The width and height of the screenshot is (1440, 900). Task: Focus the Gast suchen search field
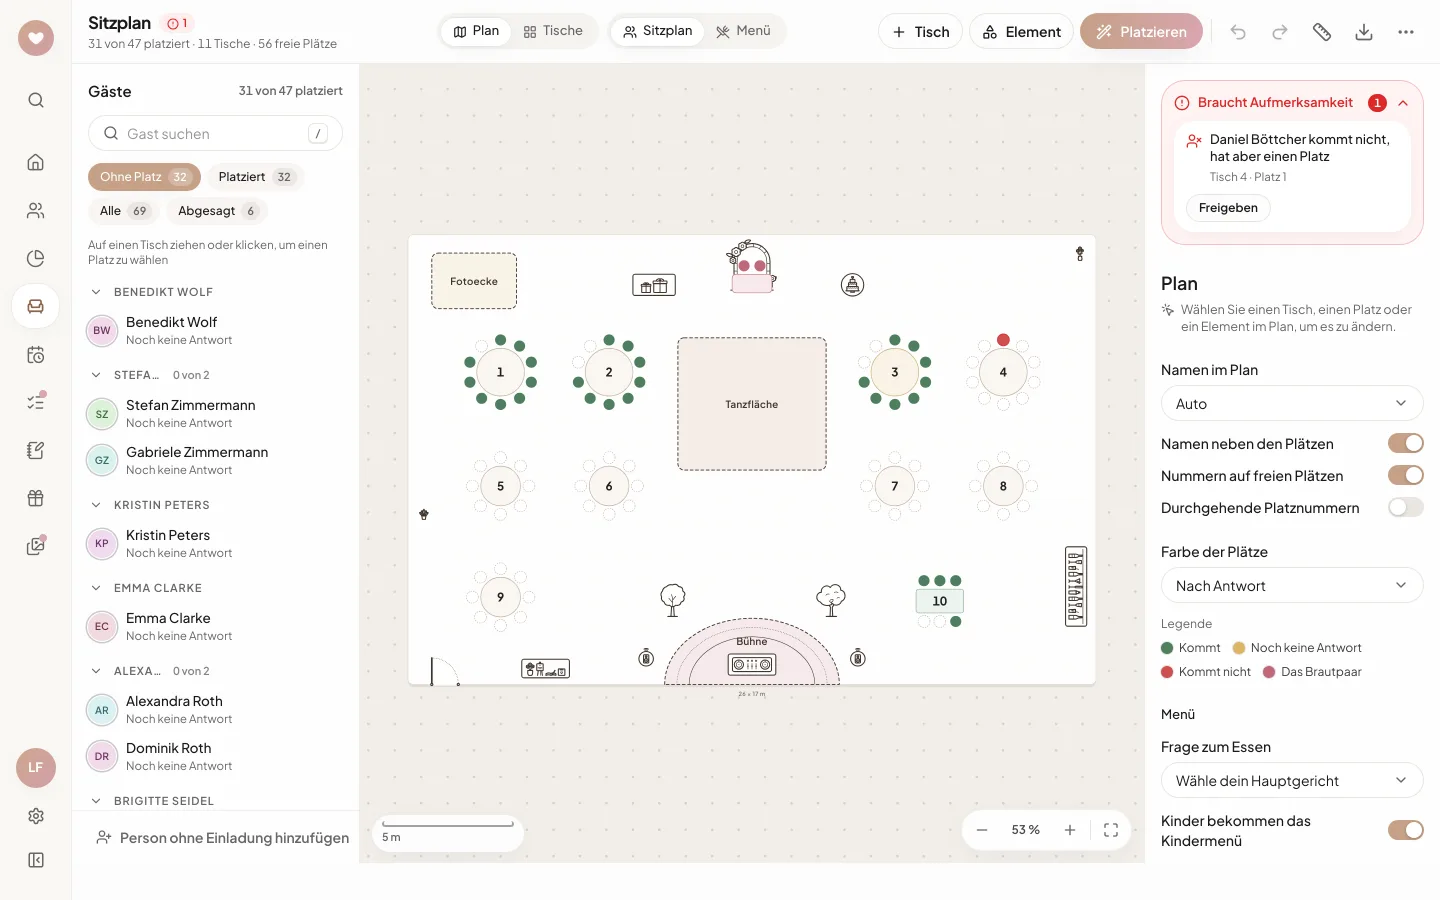[x=215, y=133]
